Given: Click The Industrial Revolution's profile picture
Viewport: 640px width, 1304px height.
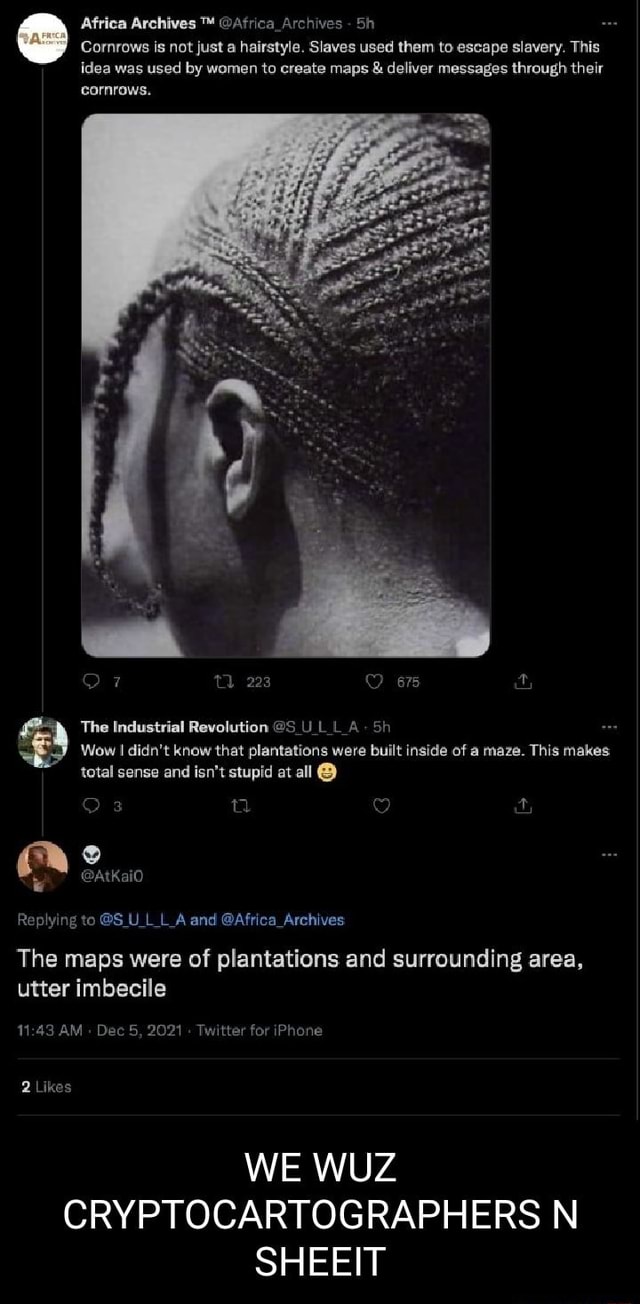Looking at the screenshot, I should pos(42,742).
